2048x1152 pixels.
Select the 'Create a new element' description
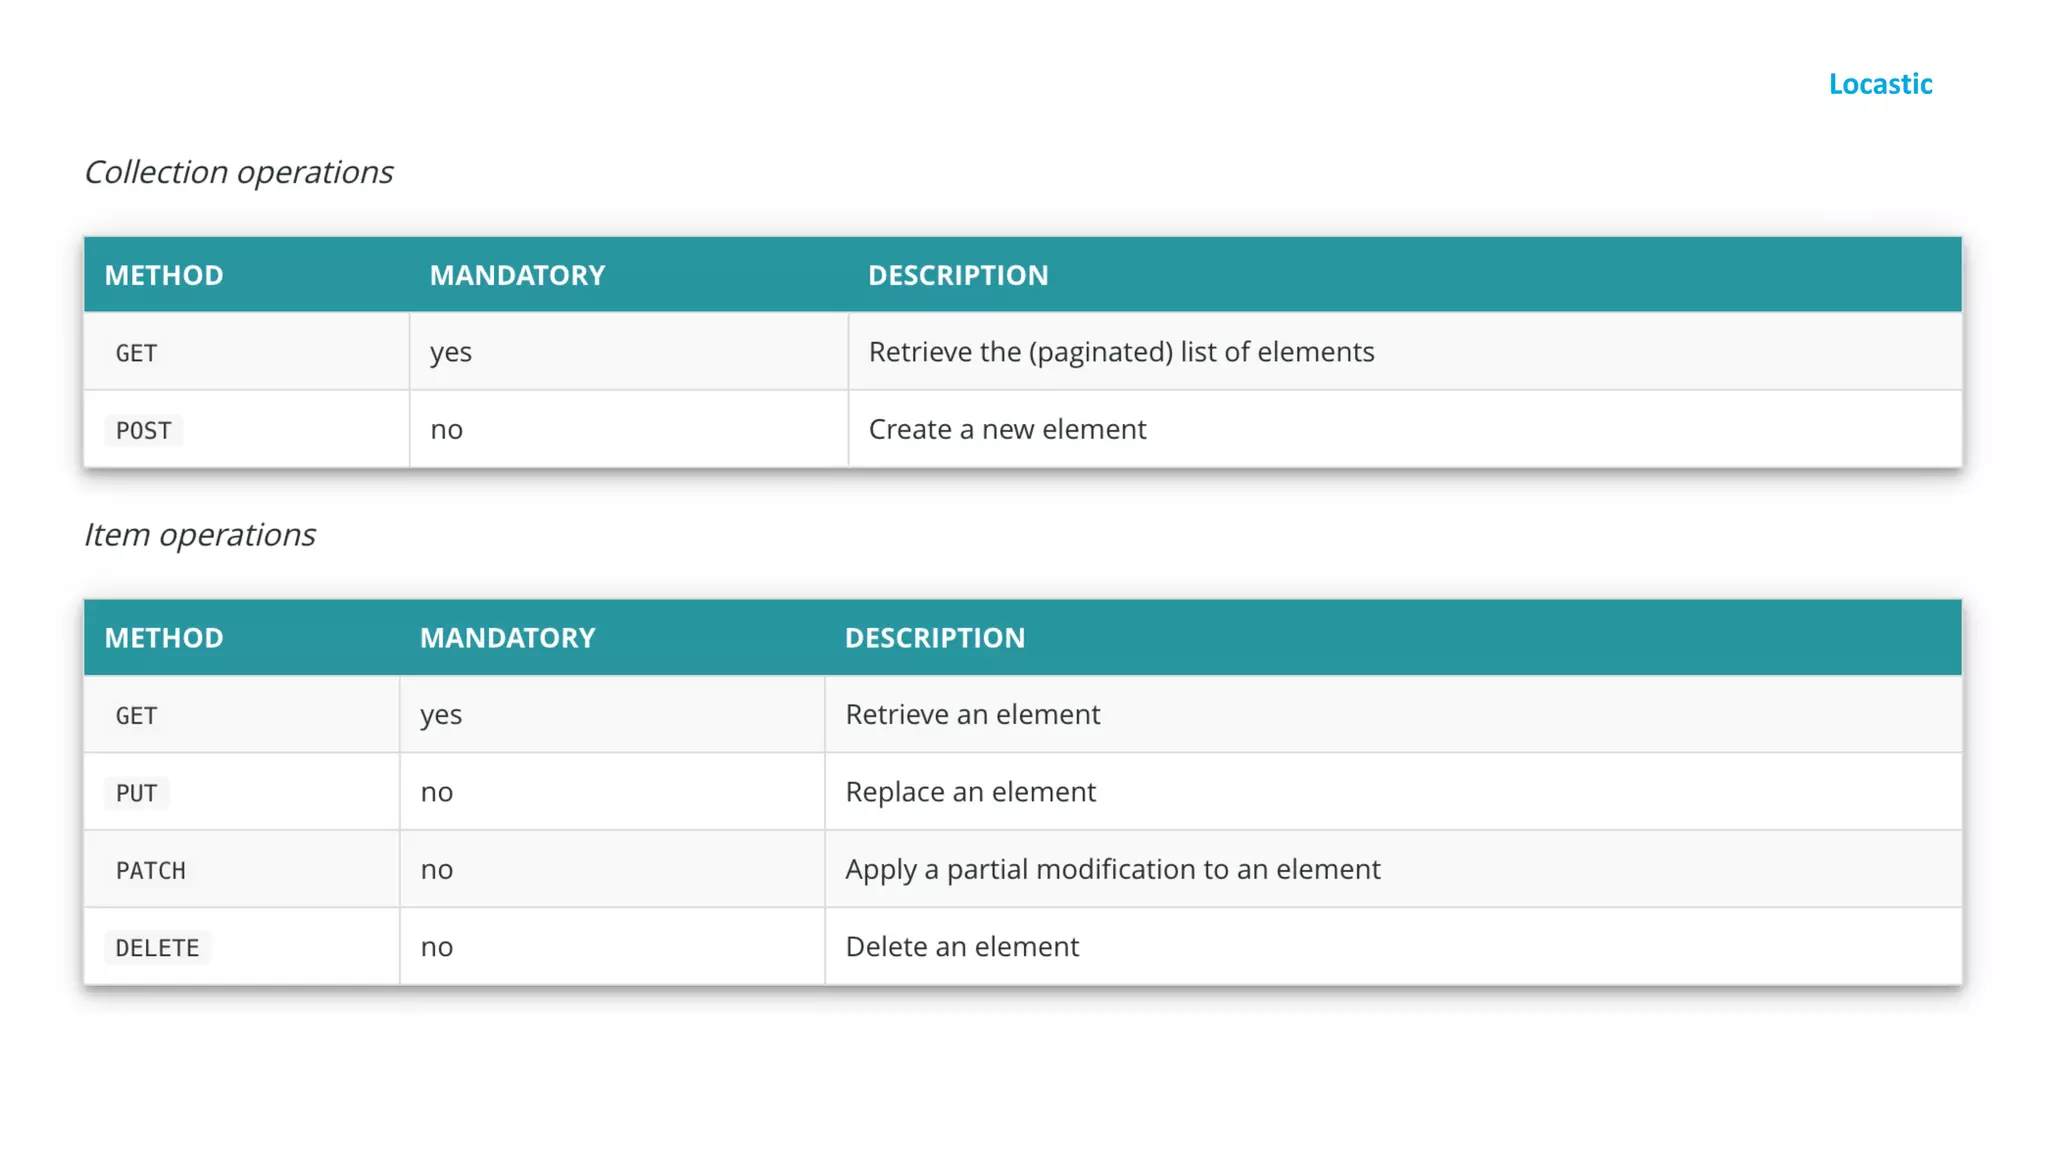(1007, 429)
